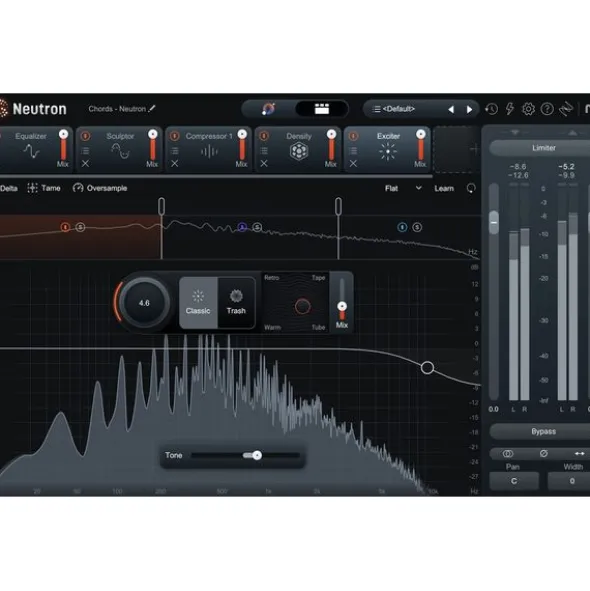Click the second crossover handle

pos(338,206)
